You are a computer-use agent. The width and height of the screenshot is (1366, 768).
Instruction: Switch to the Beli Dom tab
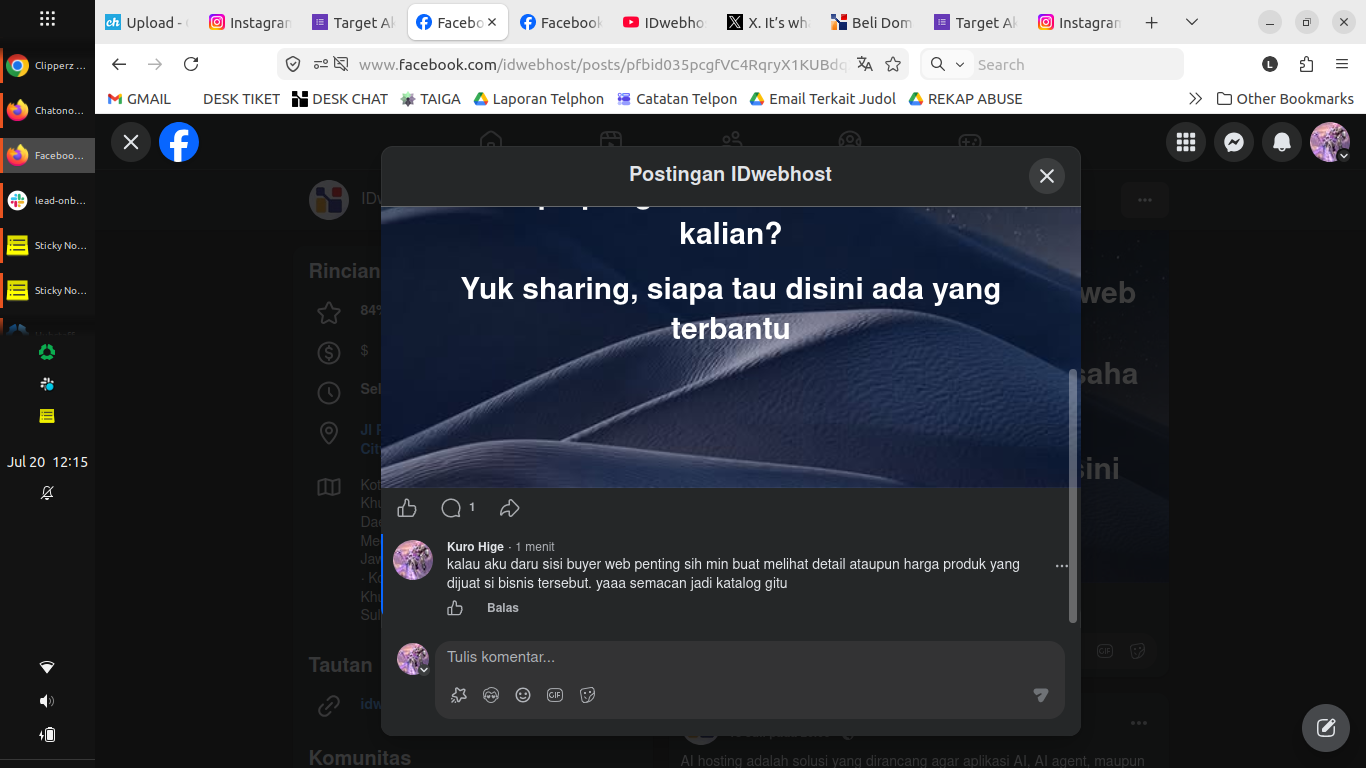(x=872, y=22)
